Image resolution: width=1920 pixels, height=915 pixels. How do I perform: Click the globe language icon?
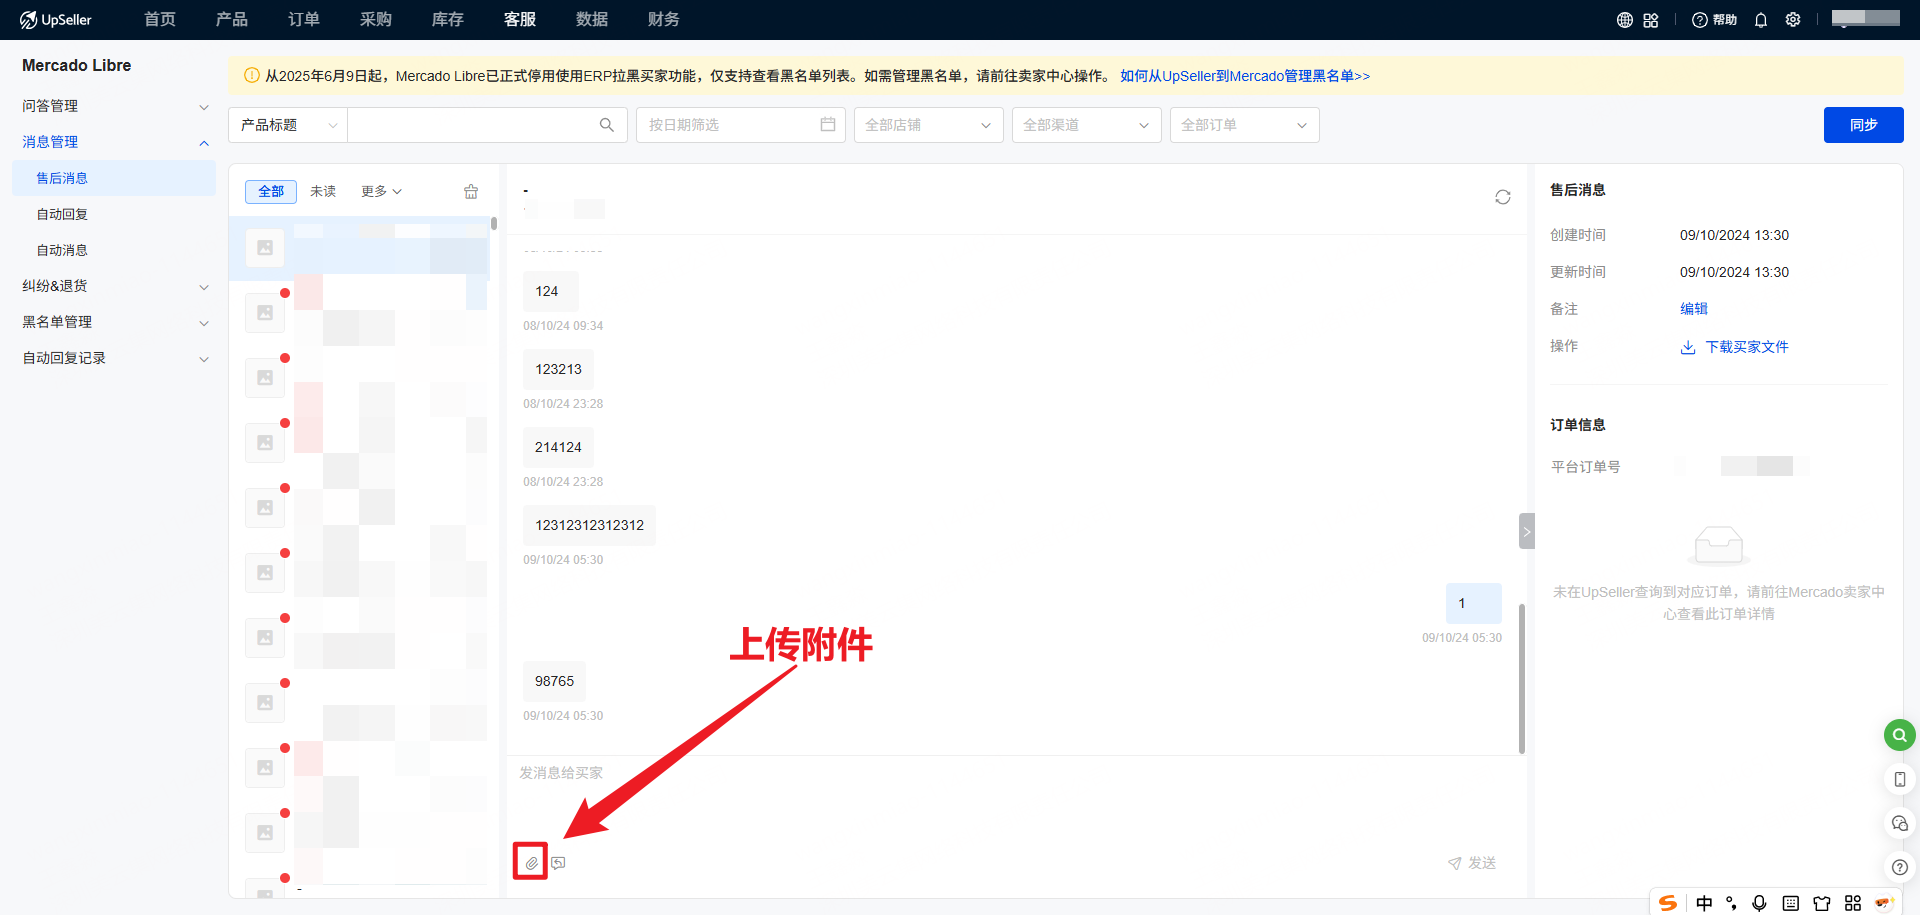pos(1624,20)
